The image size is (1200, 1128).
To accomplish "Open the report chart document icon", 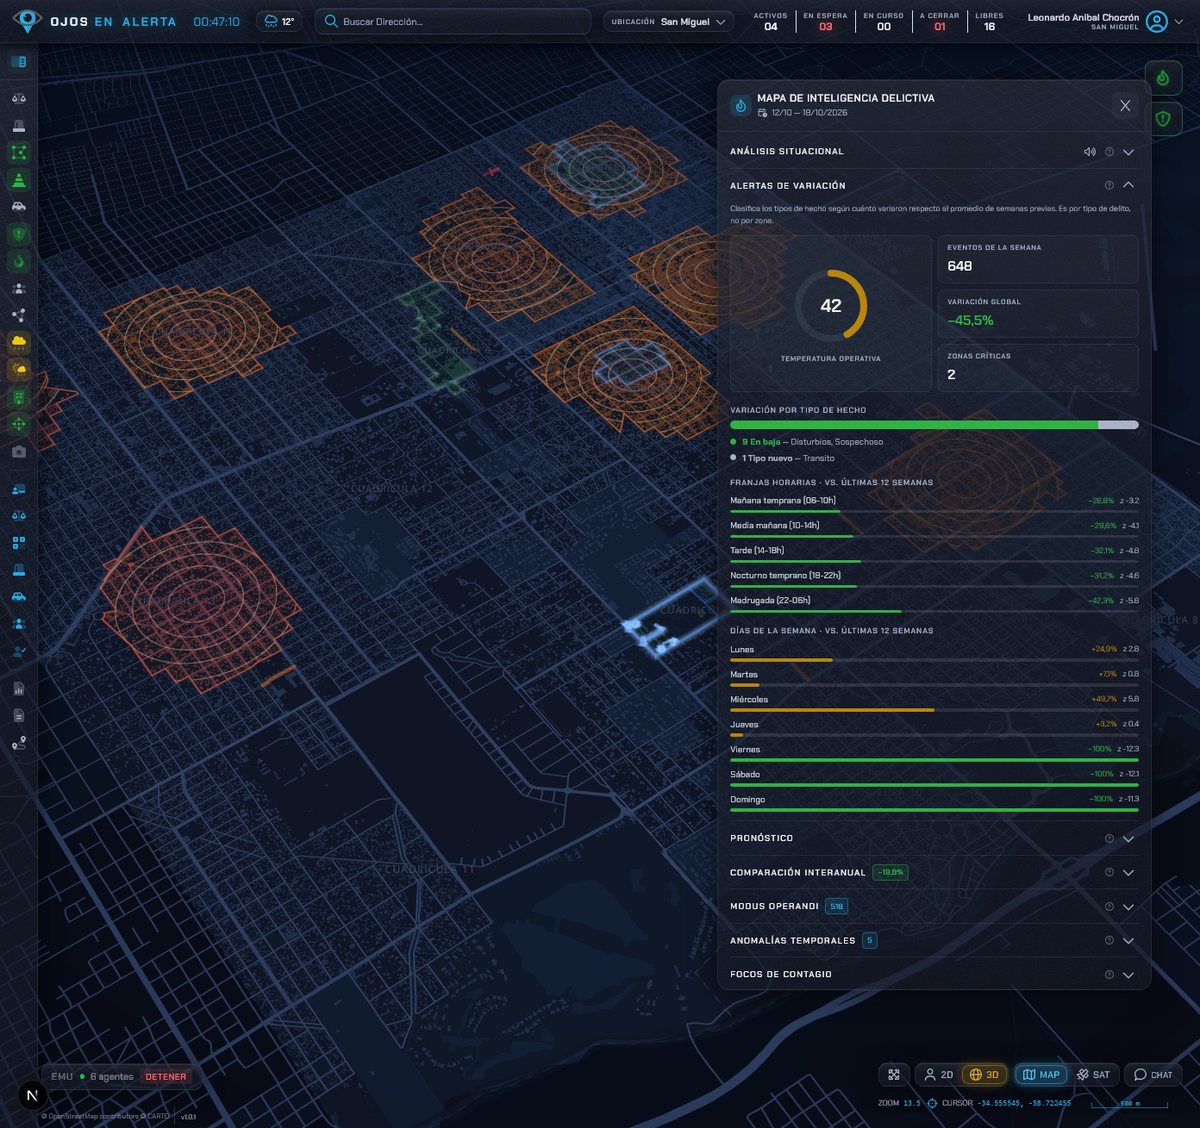I will click(19, 689).
